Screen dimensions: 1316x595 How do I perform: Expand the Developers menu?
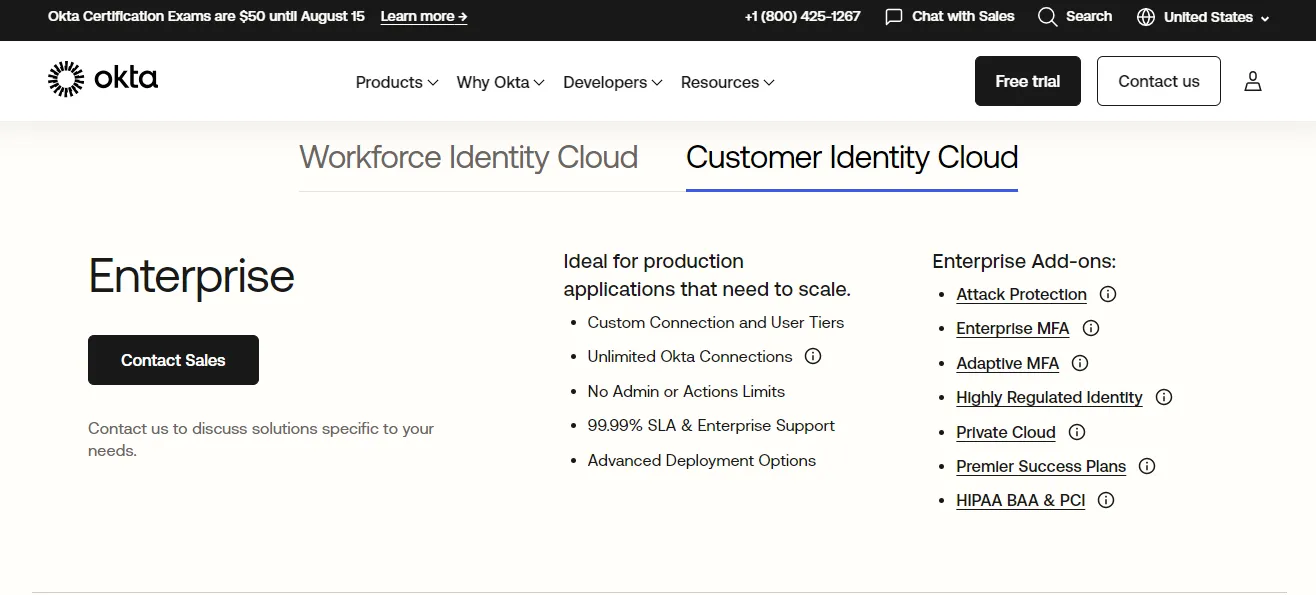[x=613, y=82]
